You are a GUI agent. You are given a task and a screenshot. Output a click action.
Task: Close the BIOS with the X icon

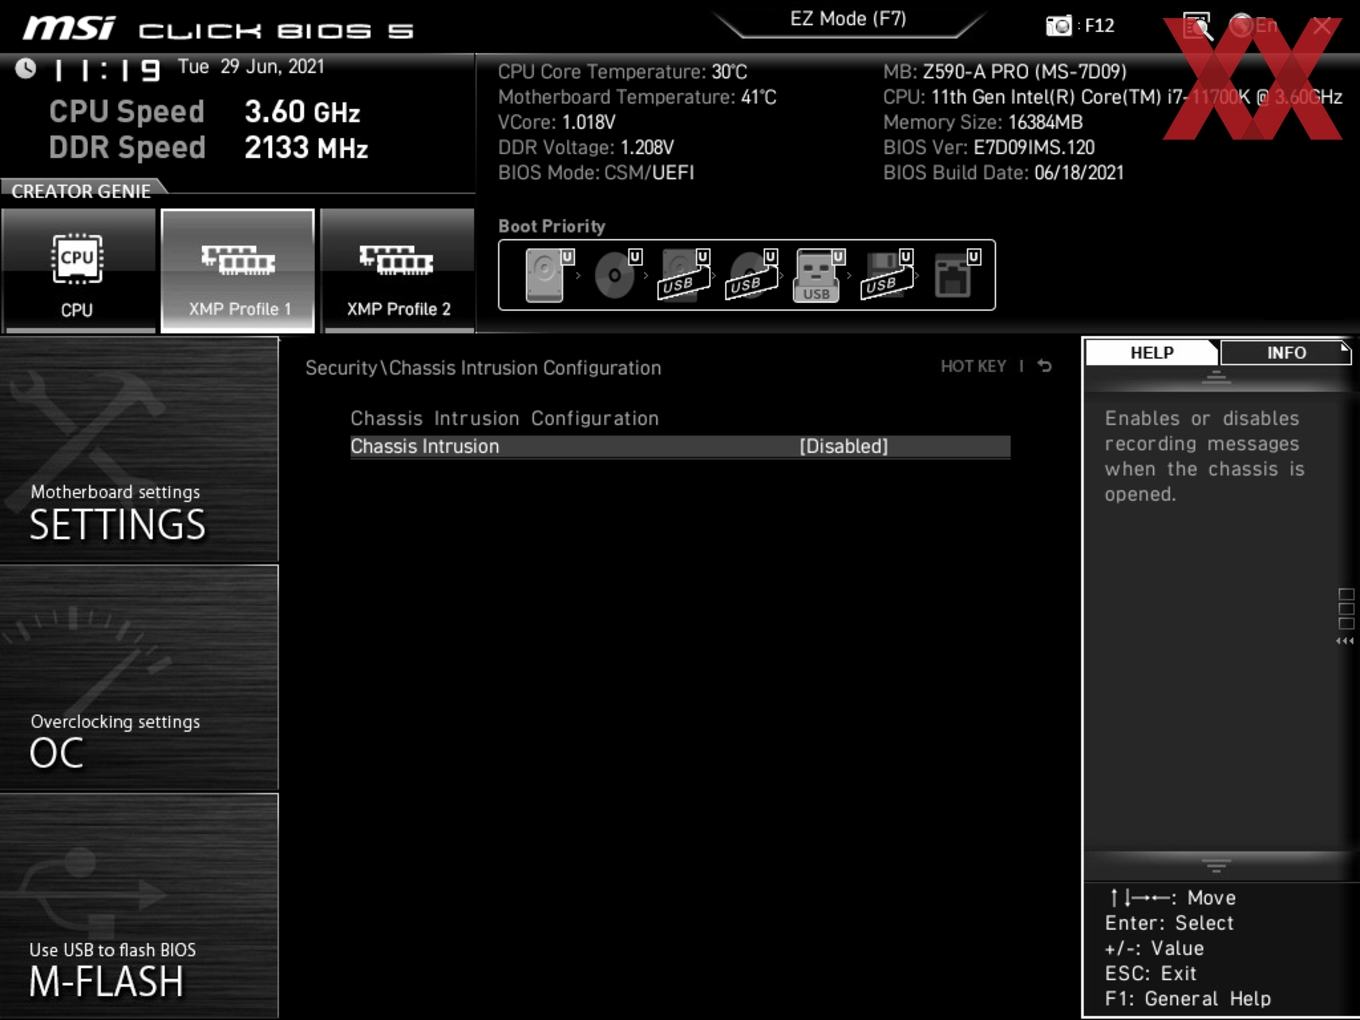[x=1322, y=26]
